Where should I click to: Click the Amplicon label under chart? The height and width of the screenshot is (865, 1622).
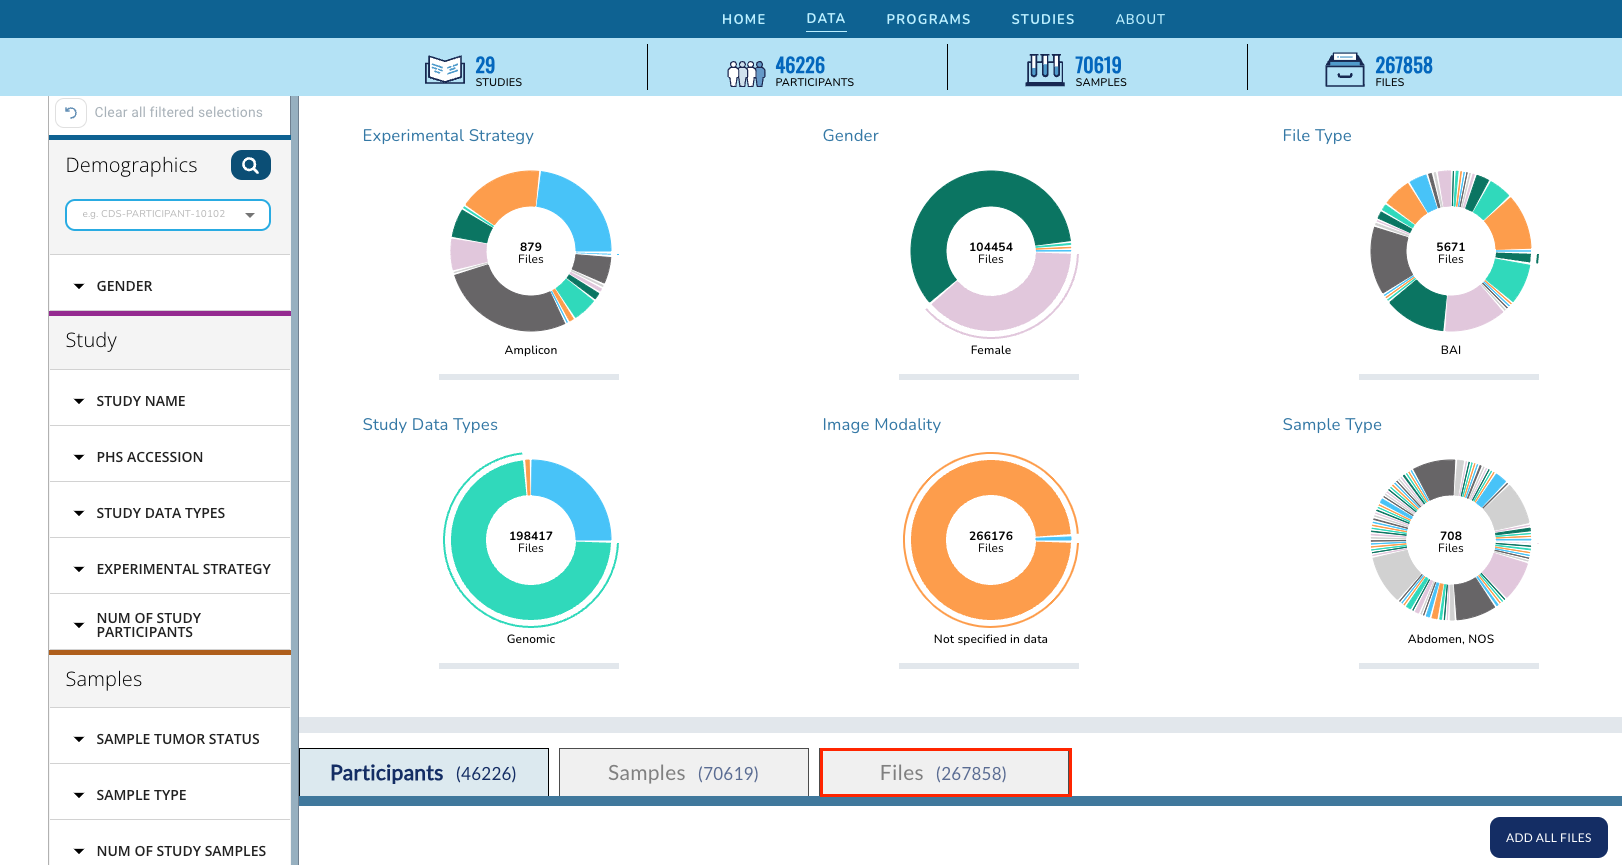coord(531,350)
